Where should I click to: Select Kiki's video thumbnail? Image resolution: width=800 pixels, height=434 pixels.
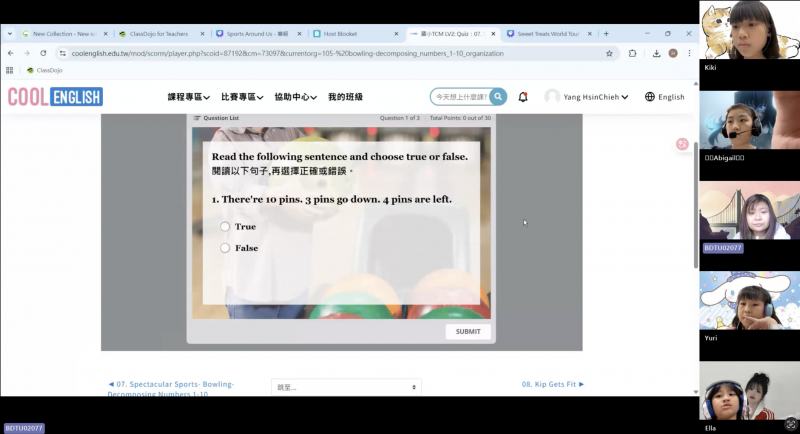coord(749,30)
